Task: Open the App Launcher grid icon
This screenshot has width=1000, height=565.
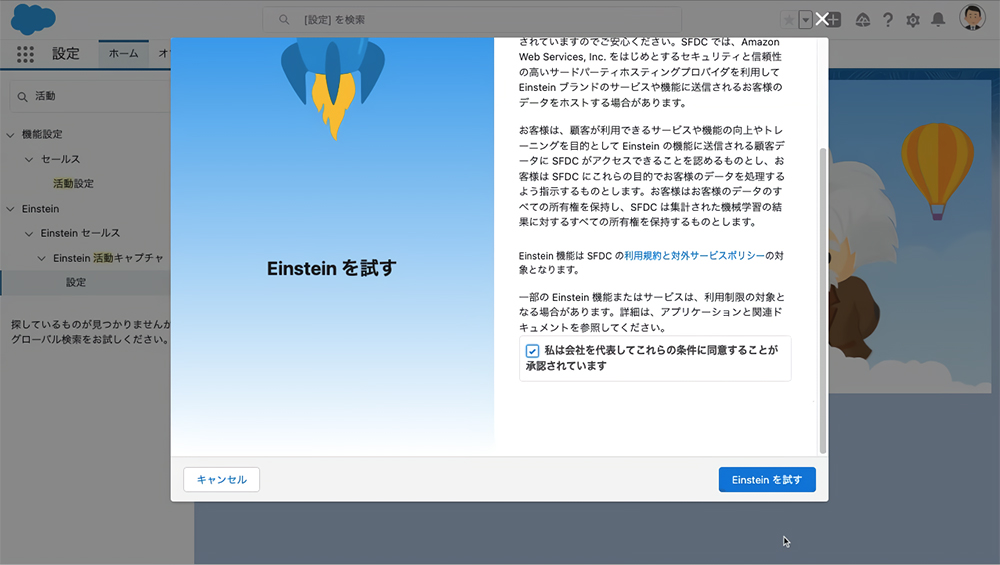Action: (25, 54)
